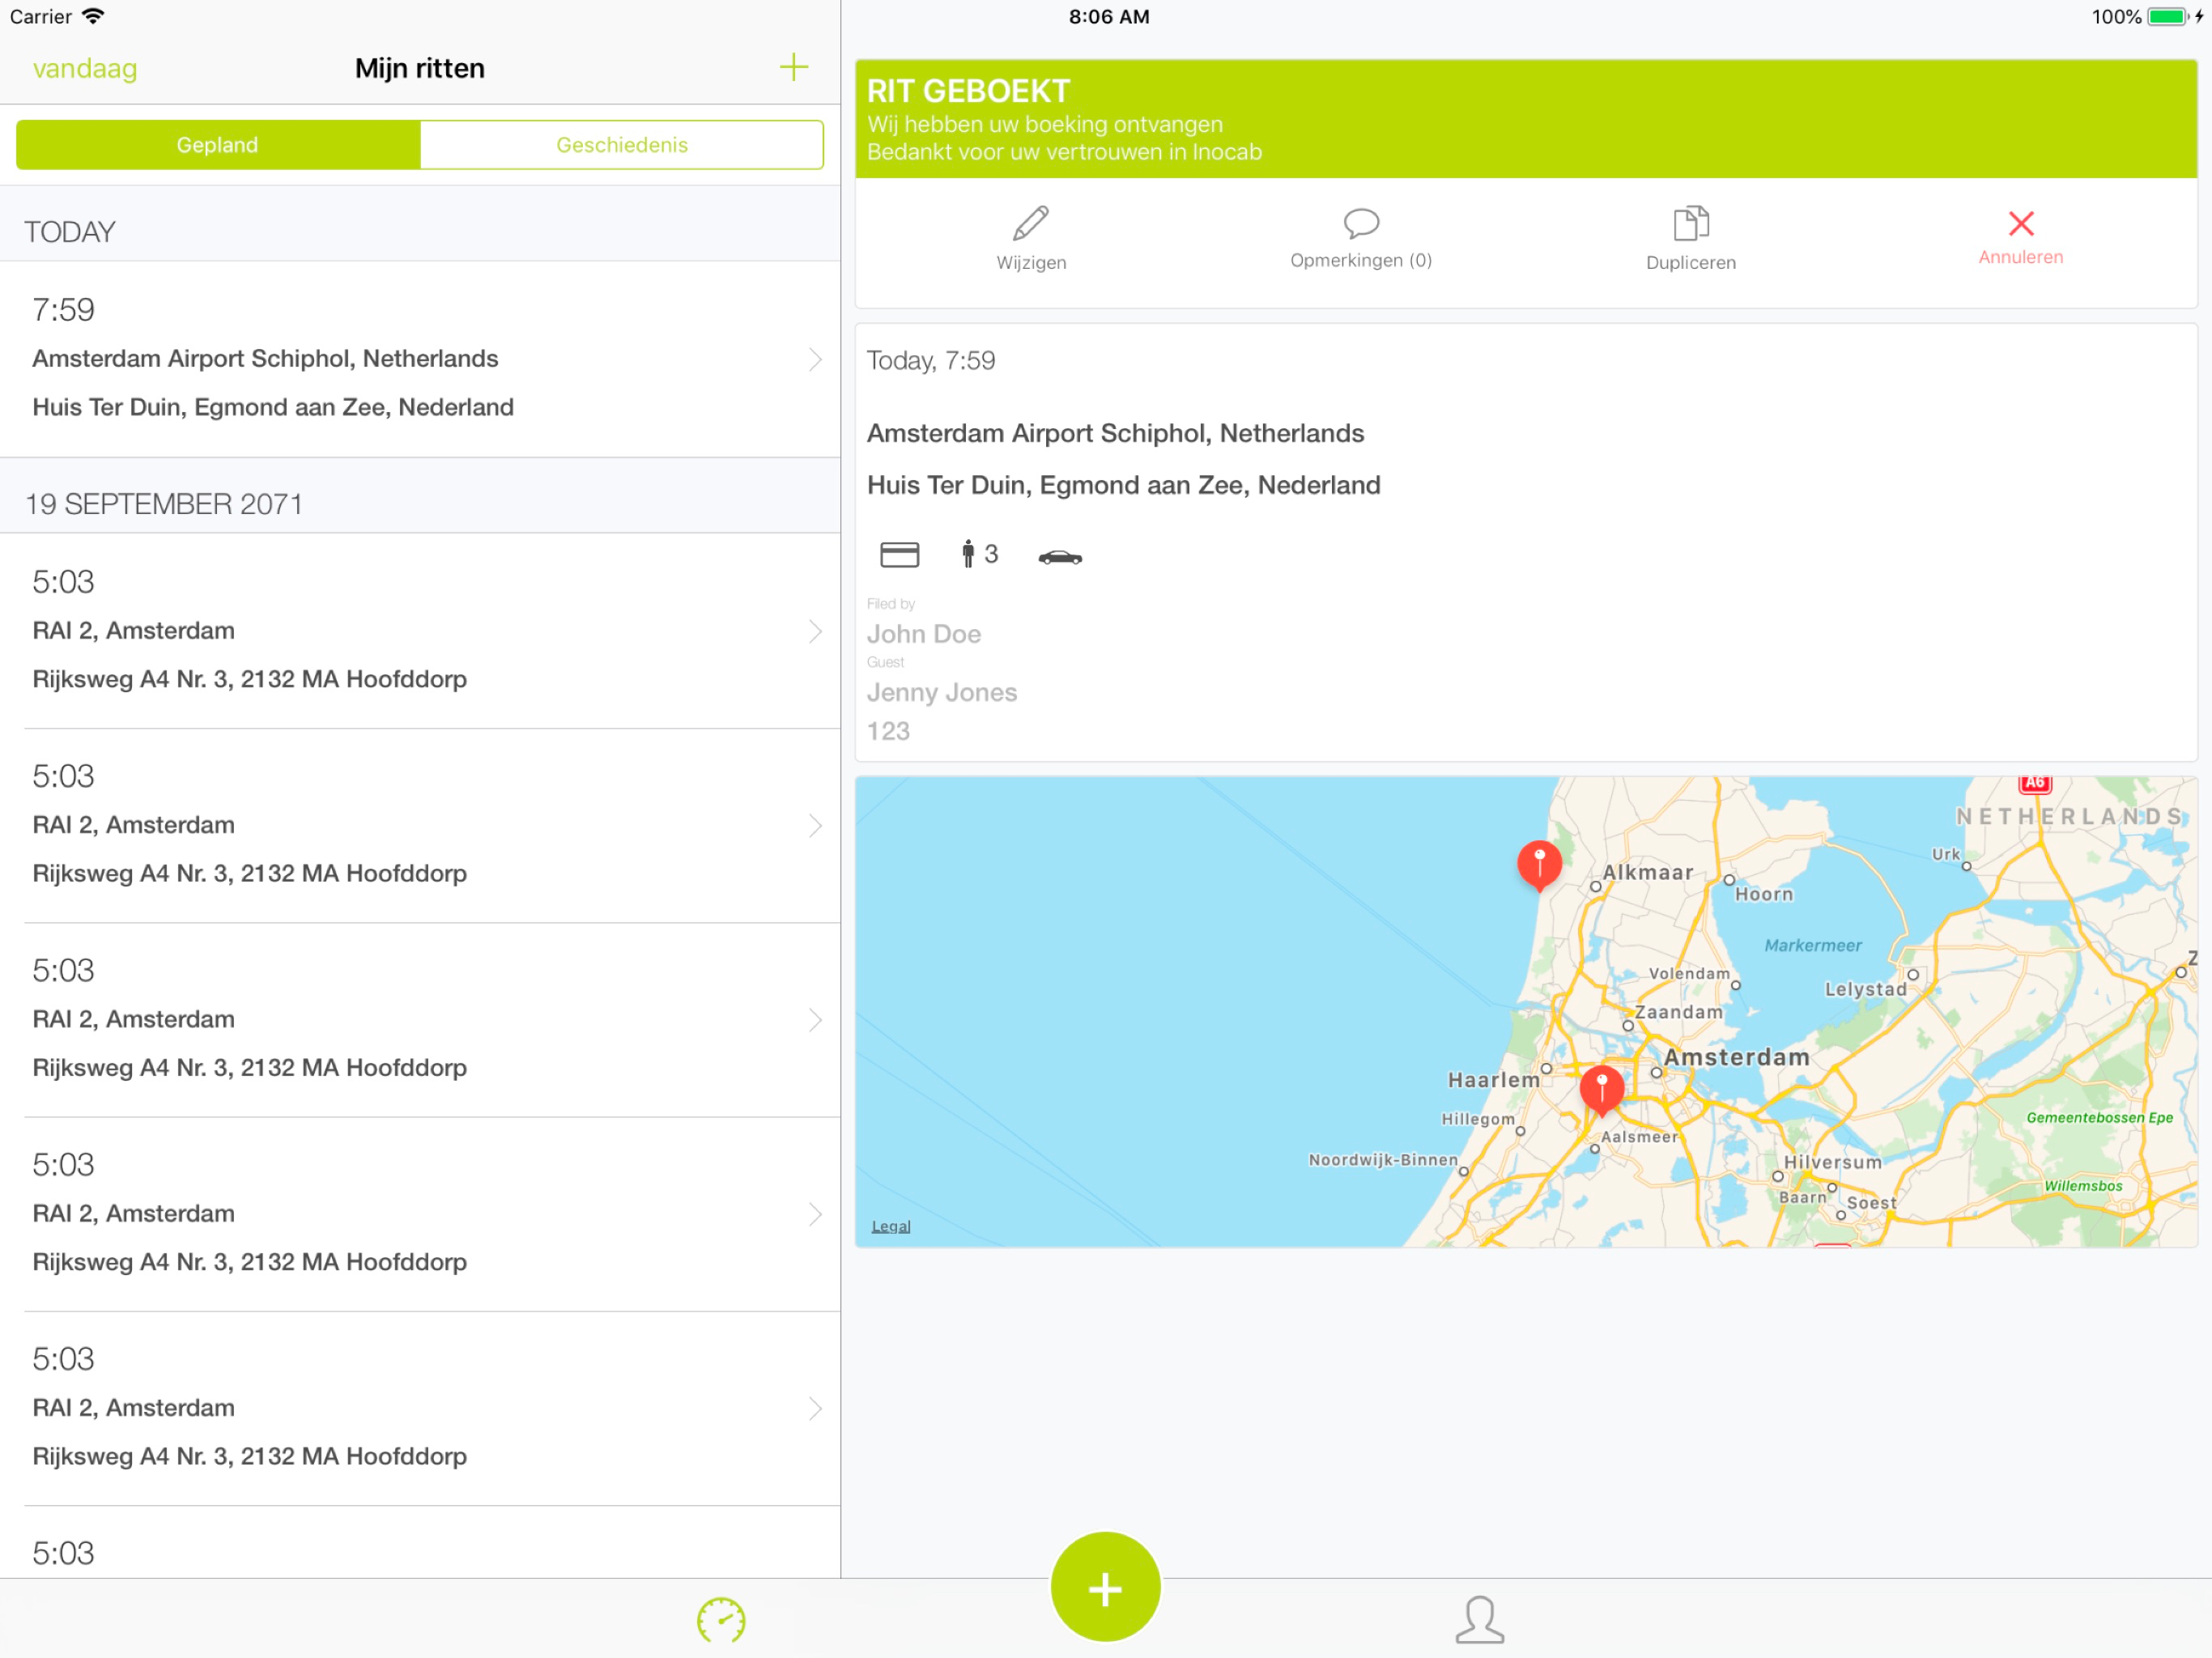Click the Dupliceren copy icon
The height and width of the screenshot is (1658, 2212).
click(x=1690, y=223)
